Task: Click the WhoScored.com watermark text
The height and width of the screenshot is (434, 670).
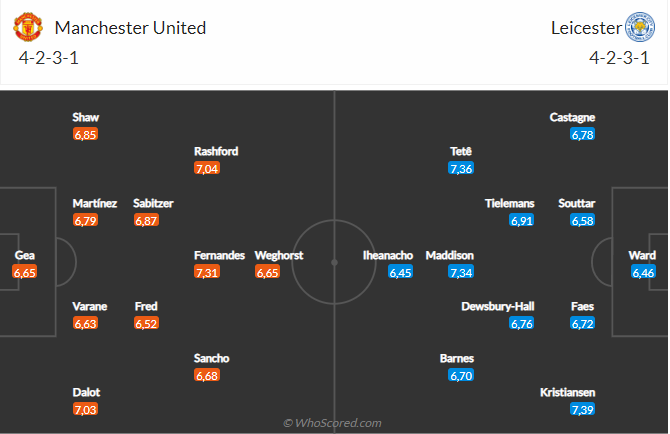Action: (x=333, y=423)
